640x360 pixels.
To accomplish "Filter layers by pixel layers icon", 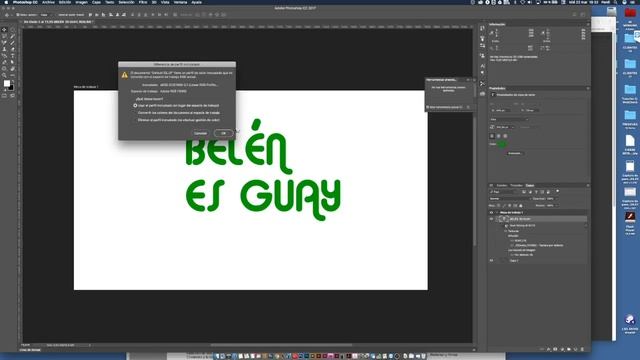I will [524, 192].
